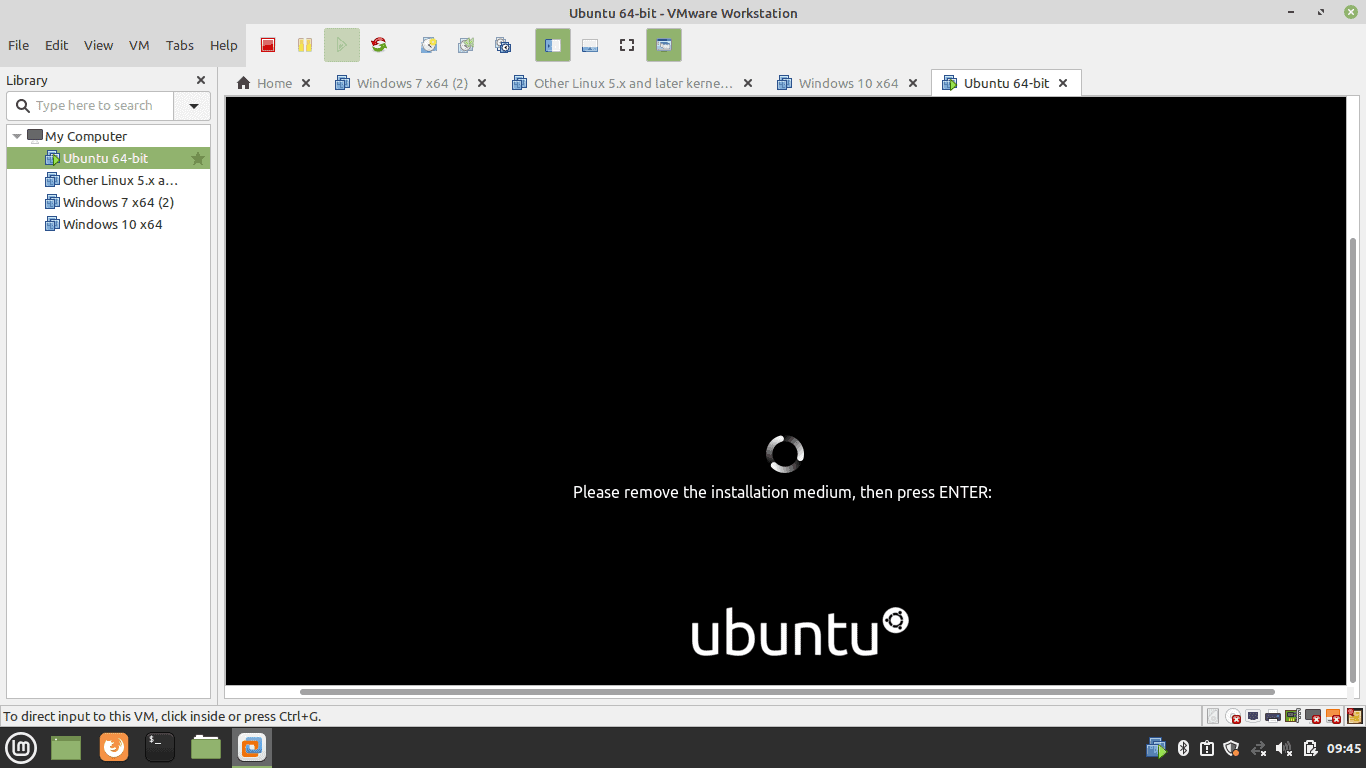Viewport: 1366px width, 768px height.
Task: Click the sound card status icon
Action: pyautogui.click(x=1293, y=716)
